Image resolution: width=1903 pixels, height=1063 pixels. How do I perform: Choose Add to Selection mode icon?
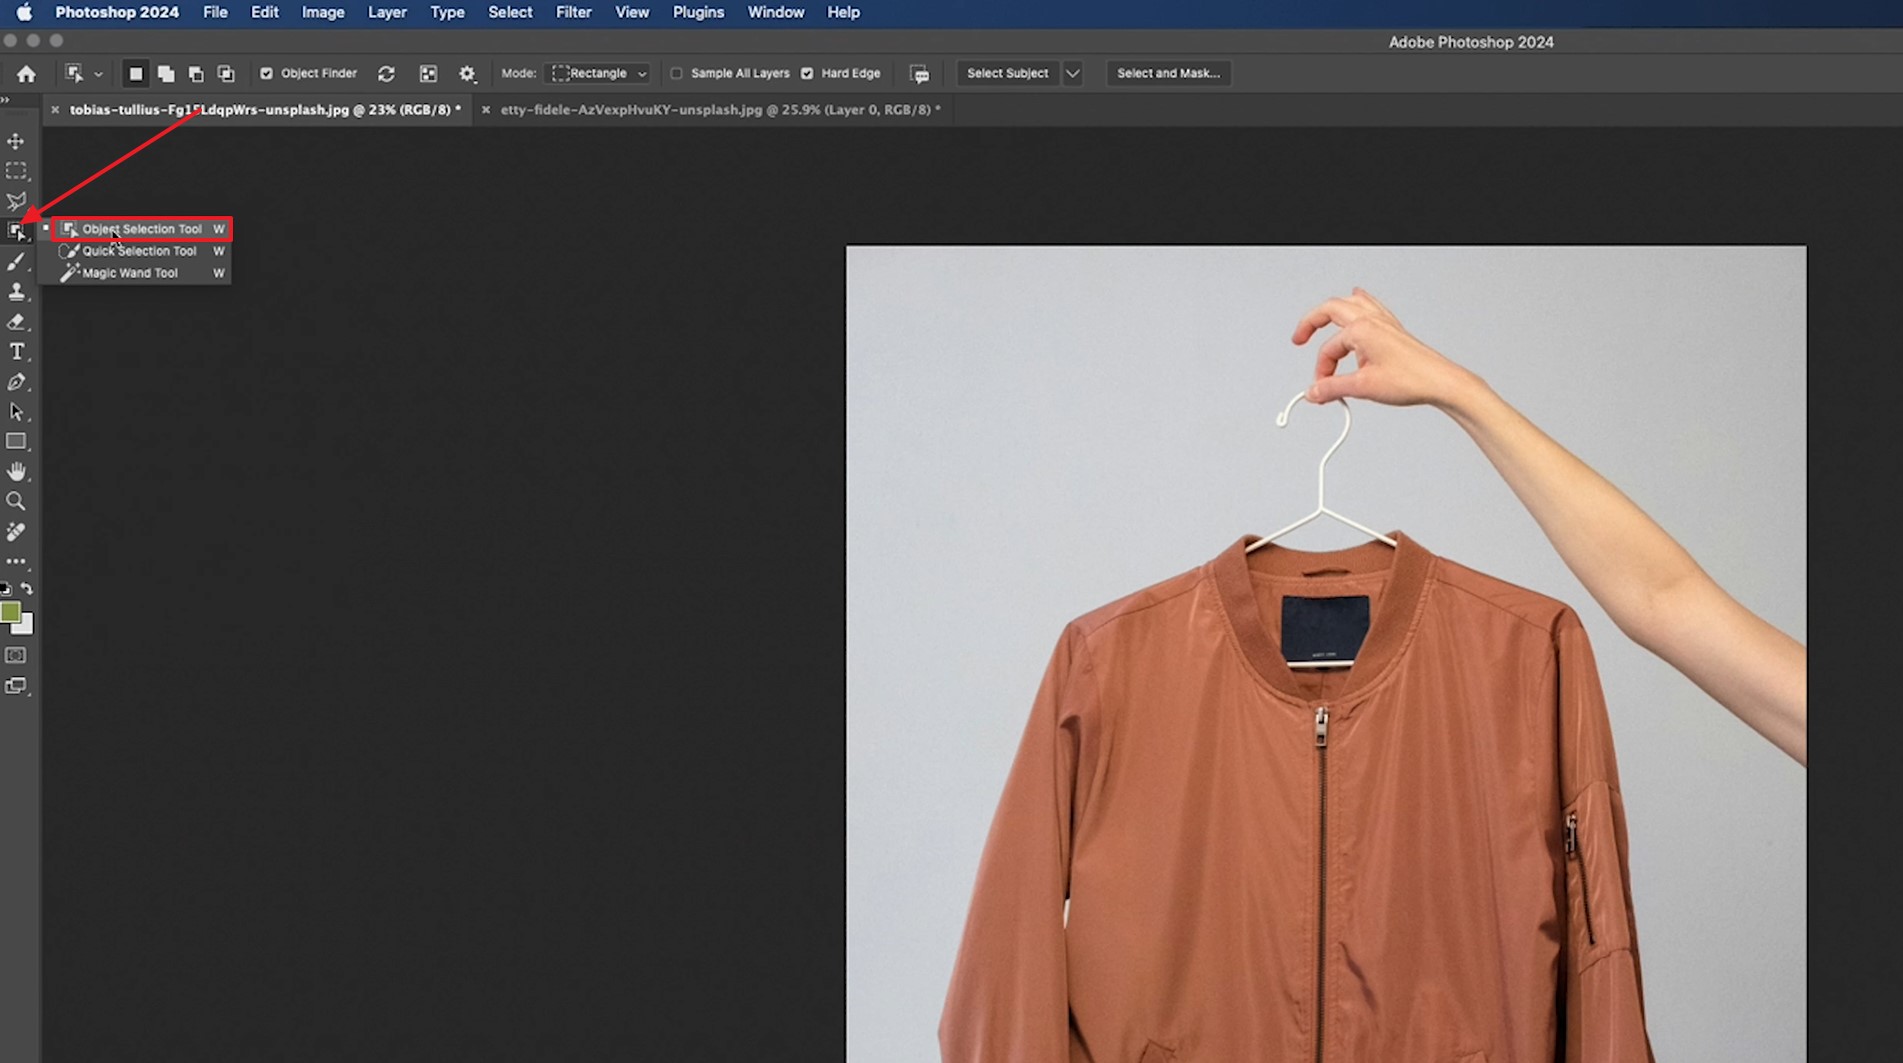(x=166, y=73)
